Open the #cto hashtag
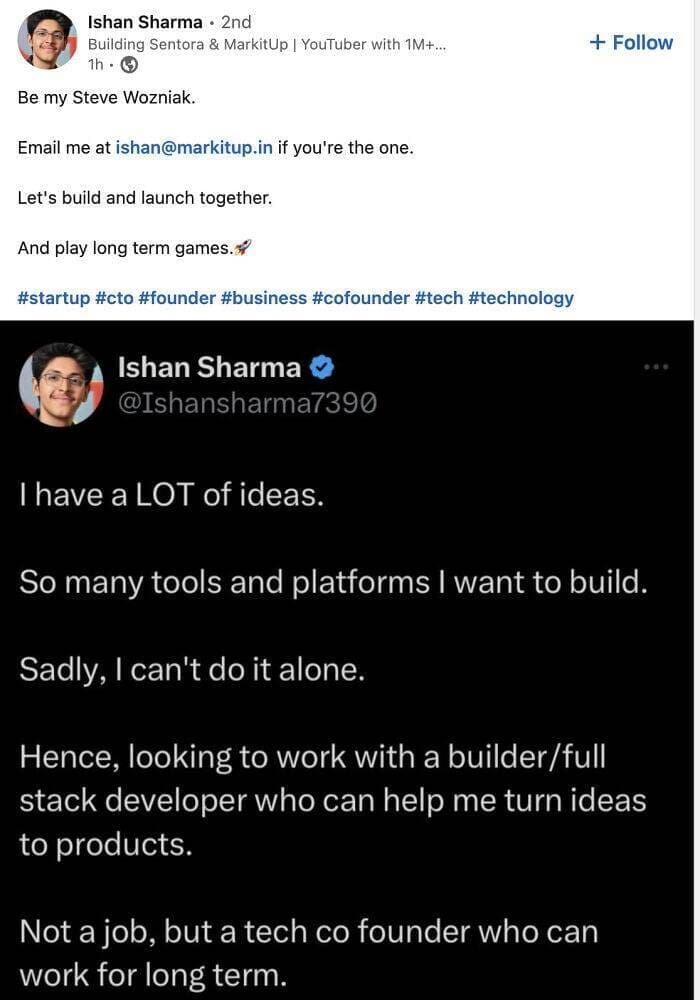 click(x=114, y=298)
